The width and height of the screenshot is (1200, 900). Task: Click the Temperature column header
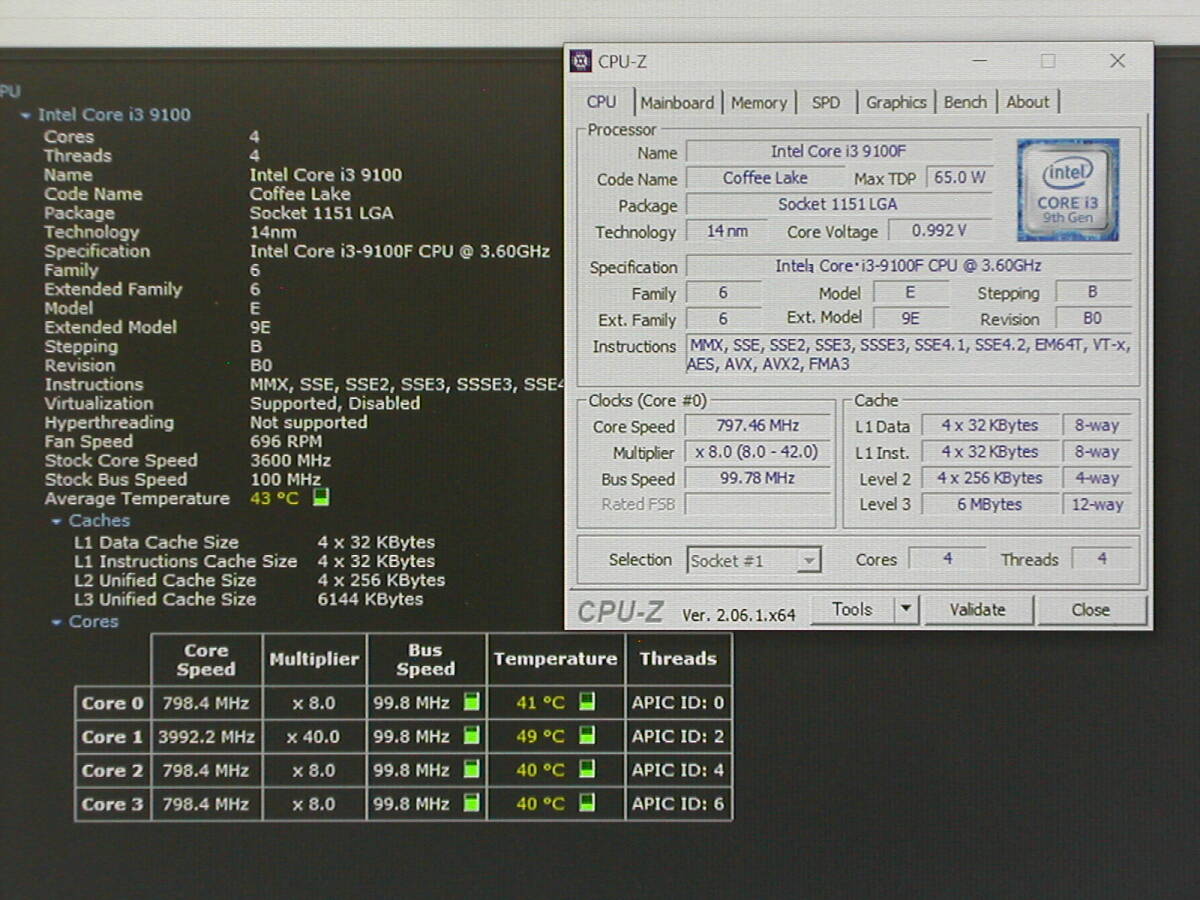point(555,658)
